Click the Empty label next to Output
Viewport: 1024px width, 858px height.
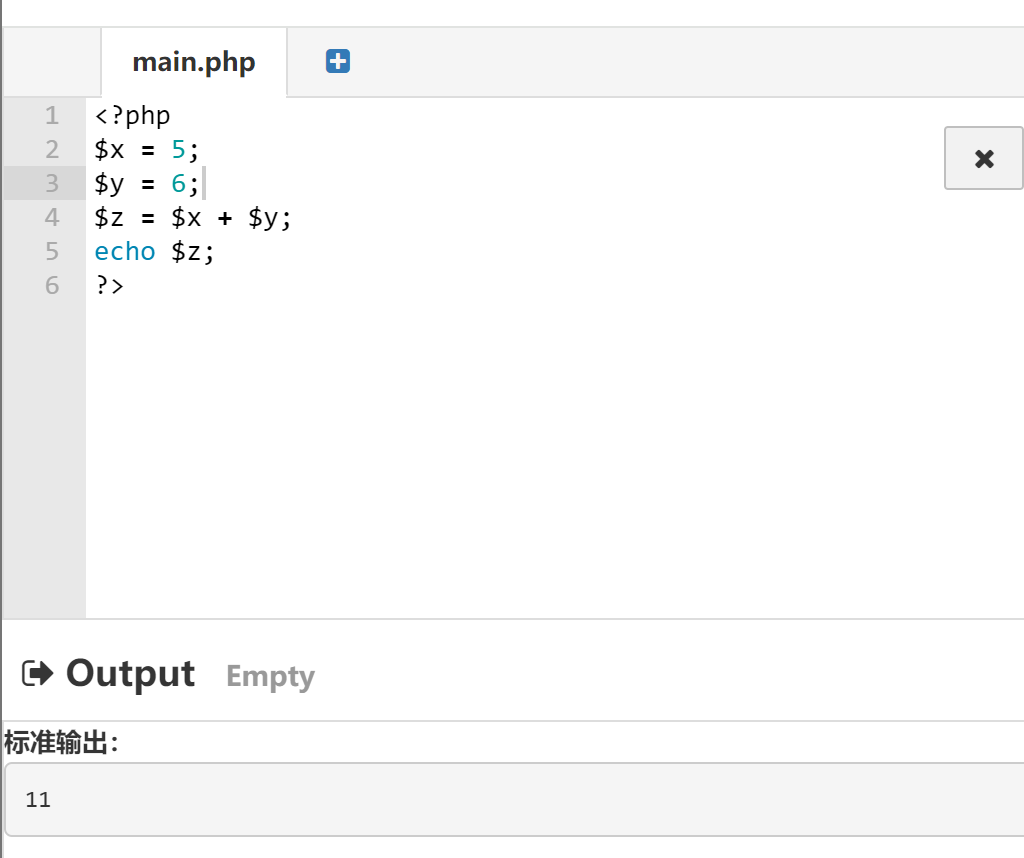pyautogui.click(x=270, y=676)
